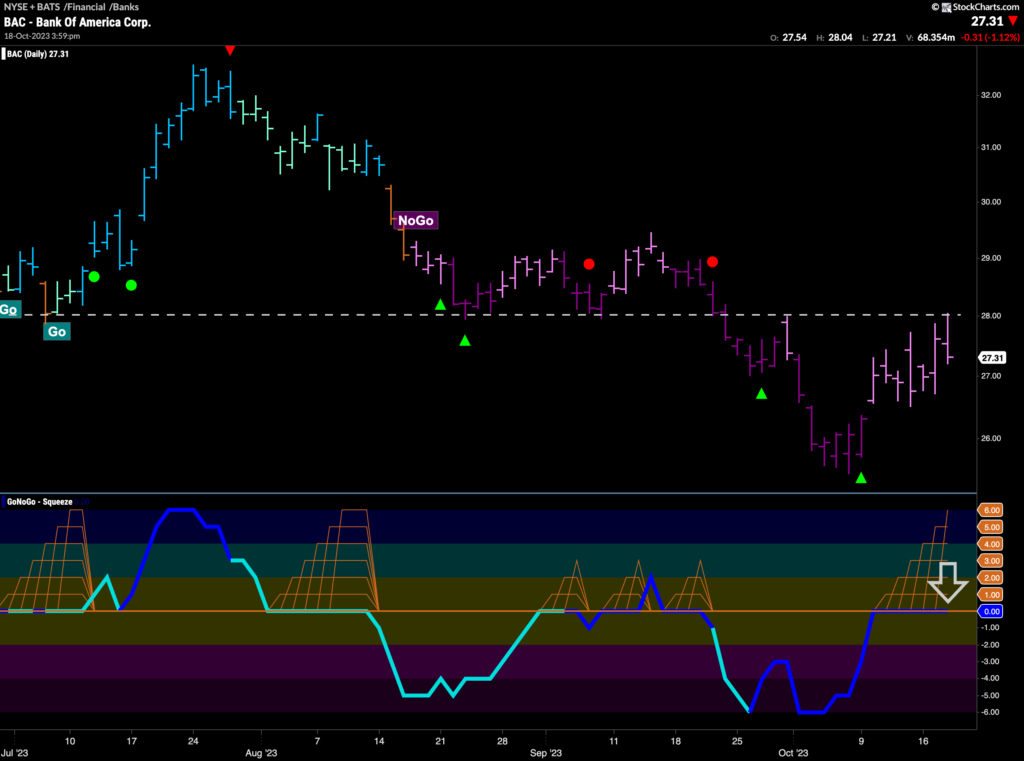Click the StockCharts.com logo
This screenshot has width=1024, height=761.
click(973, 7)
